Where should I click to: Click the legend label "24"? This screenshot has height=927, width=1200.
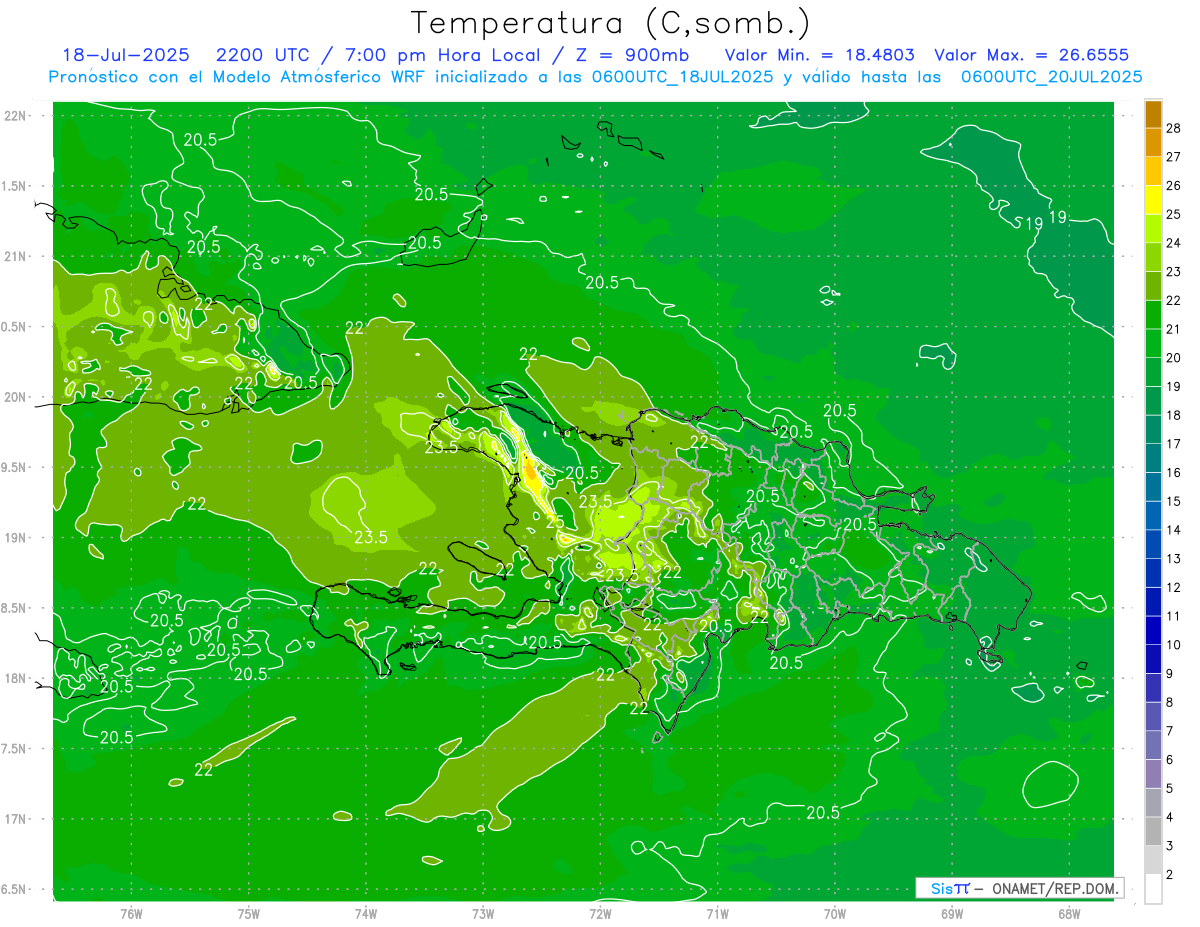(x=1173, y=243)
